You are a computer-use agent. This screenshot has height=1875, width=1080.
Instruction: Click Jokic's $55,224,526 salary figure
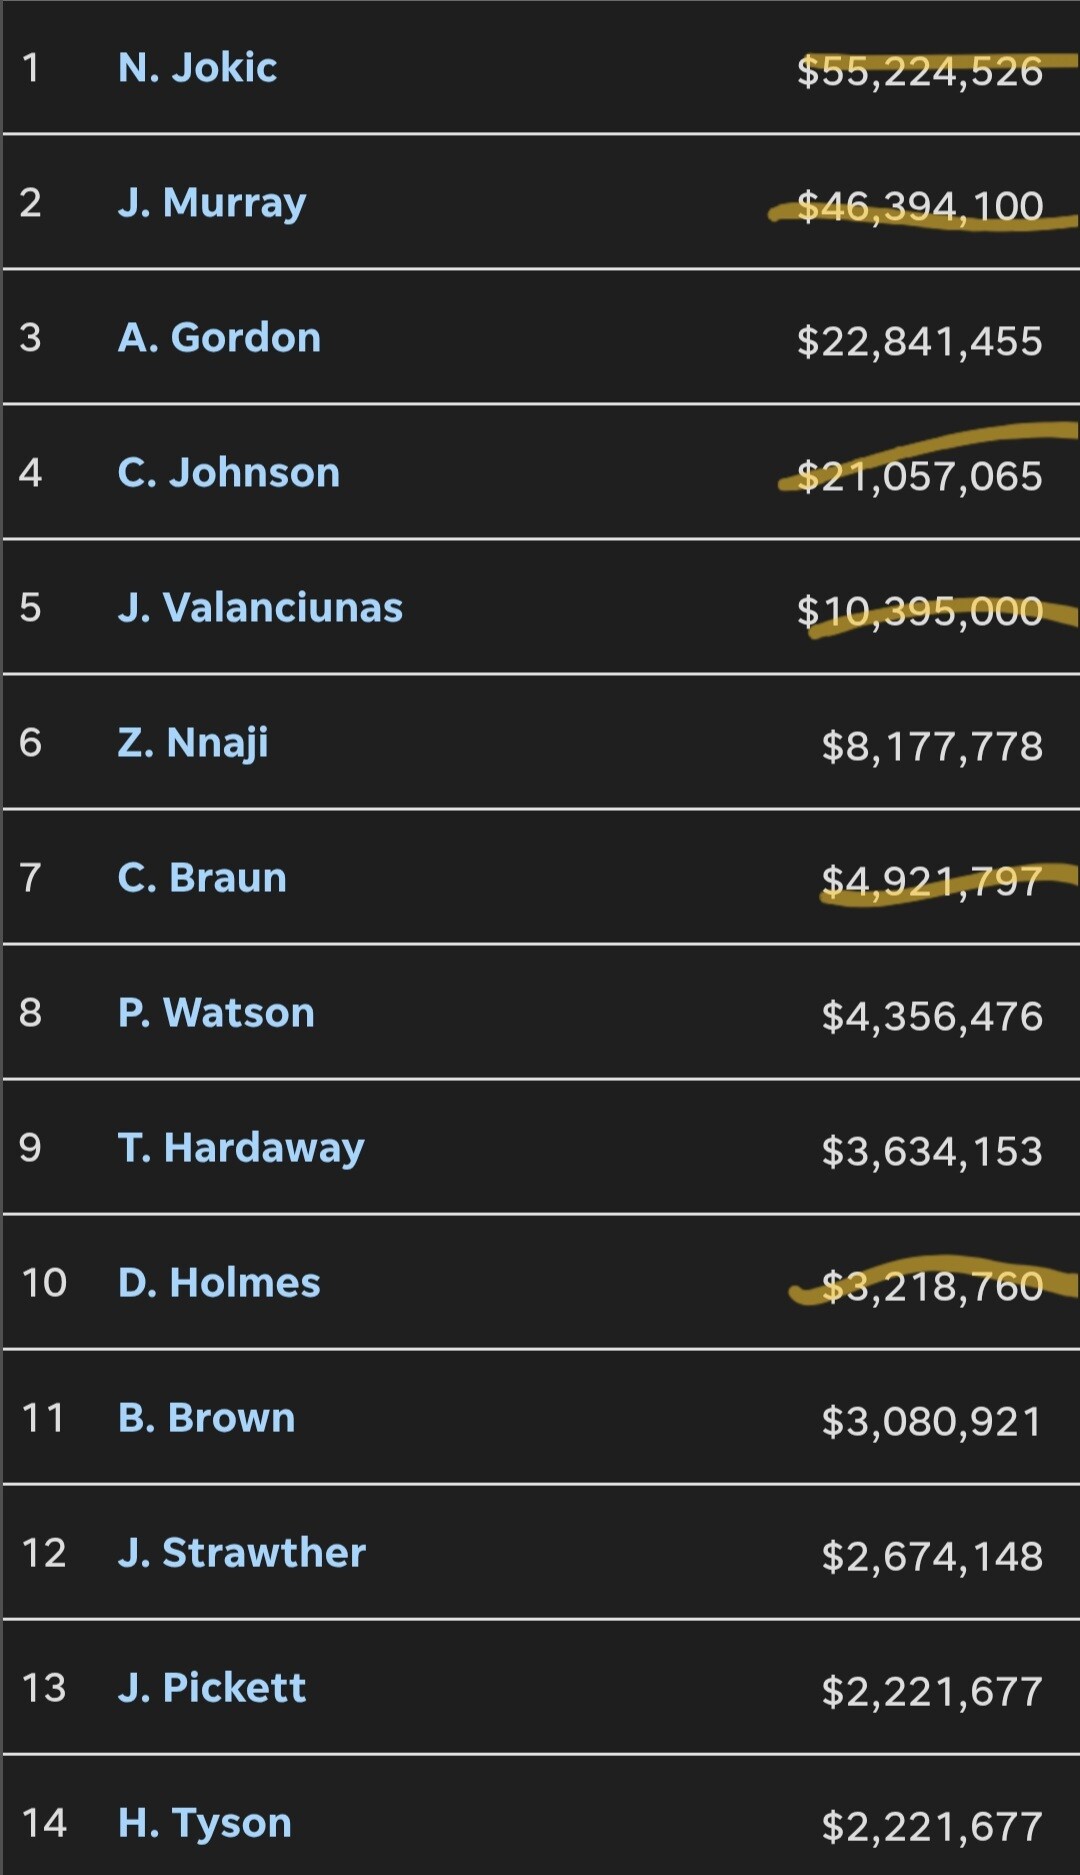pyautogui.click(x=920, y=71)
